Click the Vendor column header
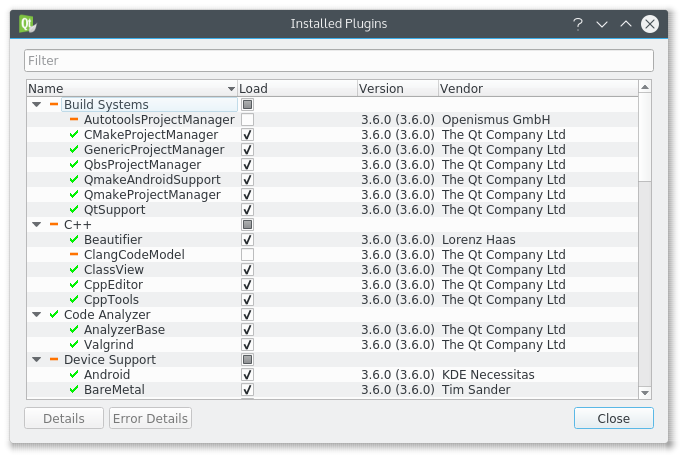Screen dimensions: 684x459 (538, 89)
